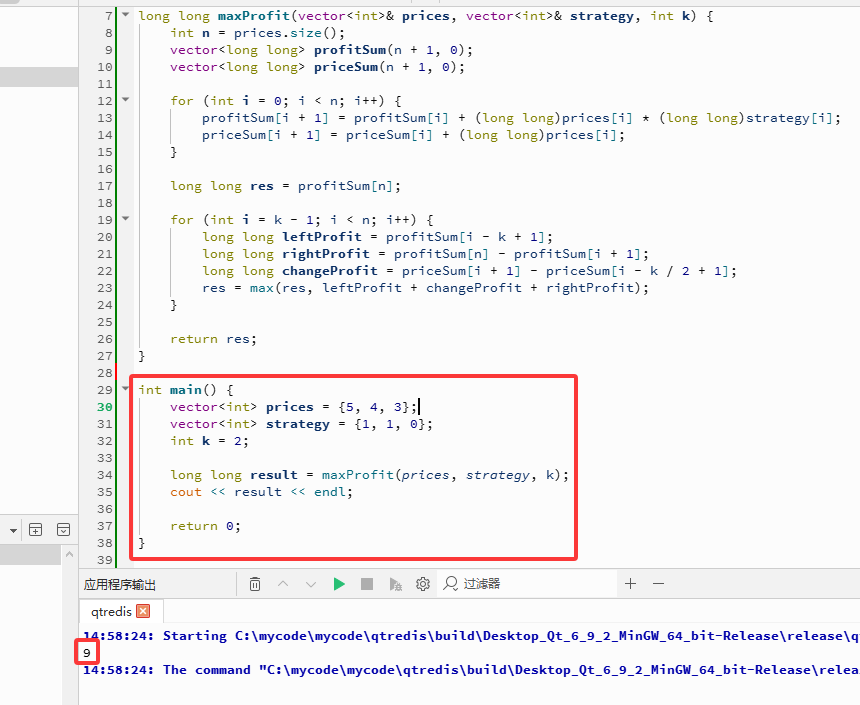Viewport: 860px width, 705px height.
Task: Click line number 7 in the gutter
Action: (109, 16)
